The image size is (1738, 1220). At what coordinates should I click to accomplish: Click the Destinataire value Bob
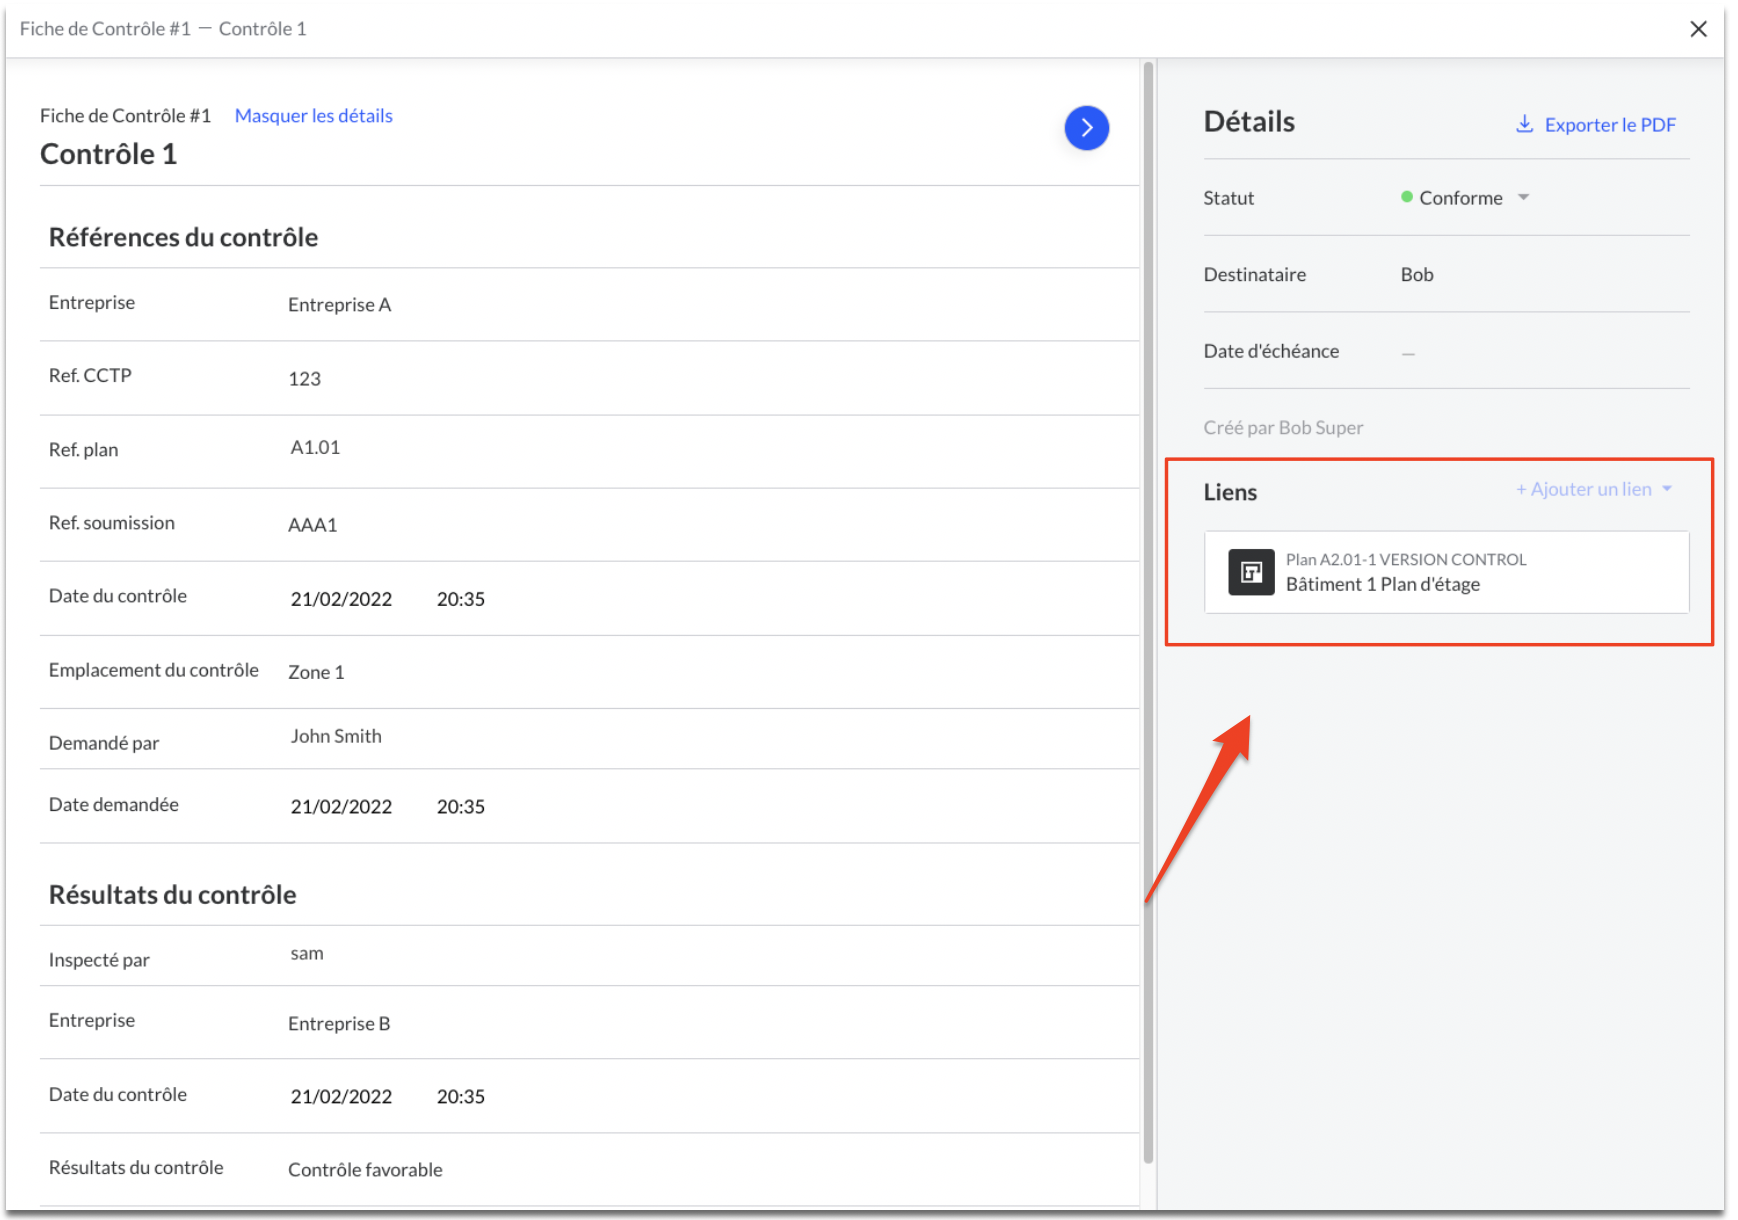pyautogui.click(x=1416, y=275)
